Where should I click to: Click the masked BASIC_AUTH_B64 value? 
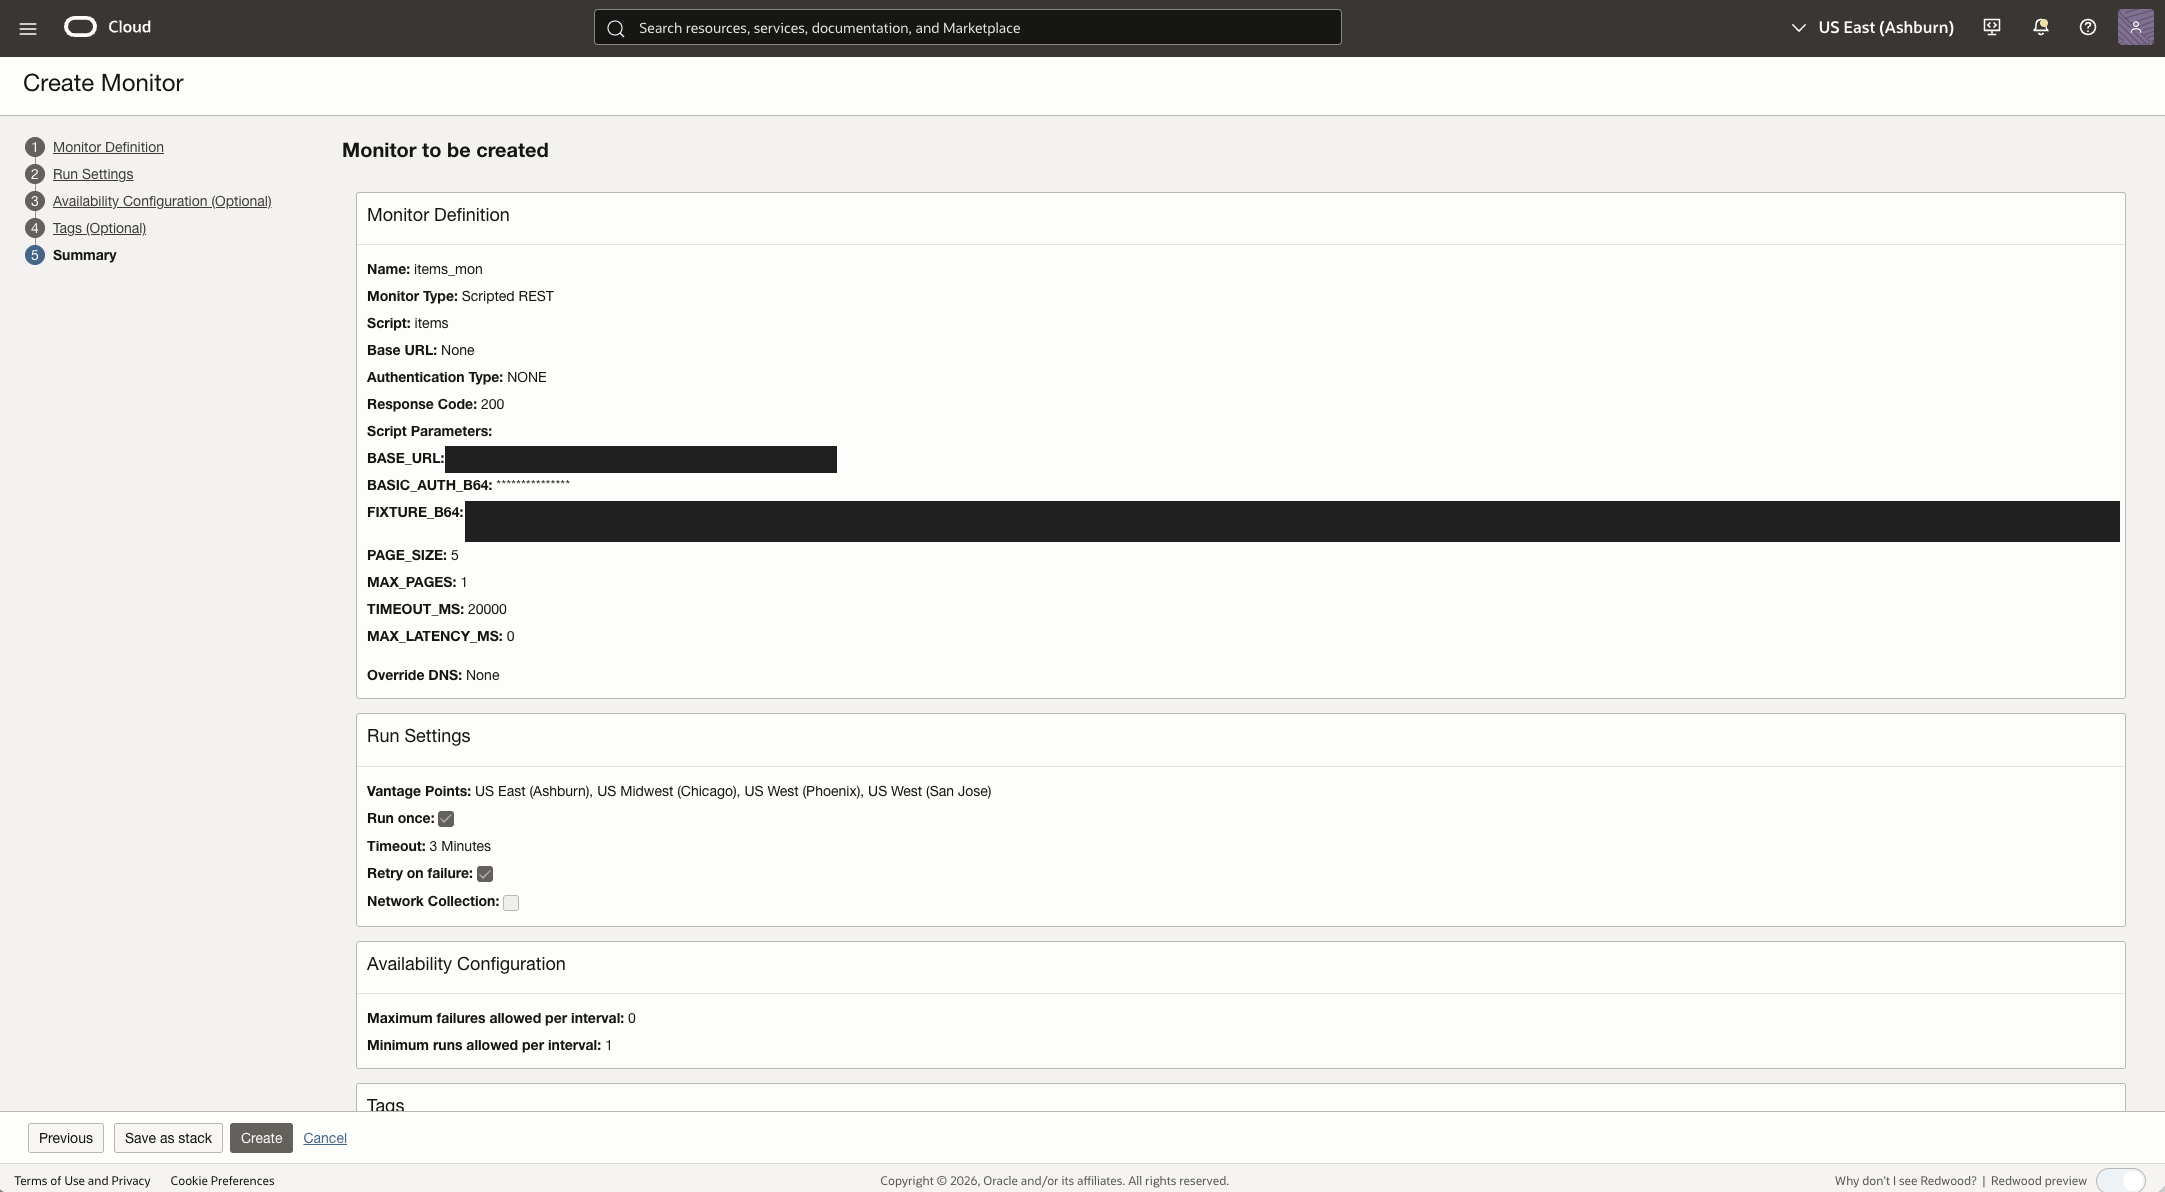533,484
